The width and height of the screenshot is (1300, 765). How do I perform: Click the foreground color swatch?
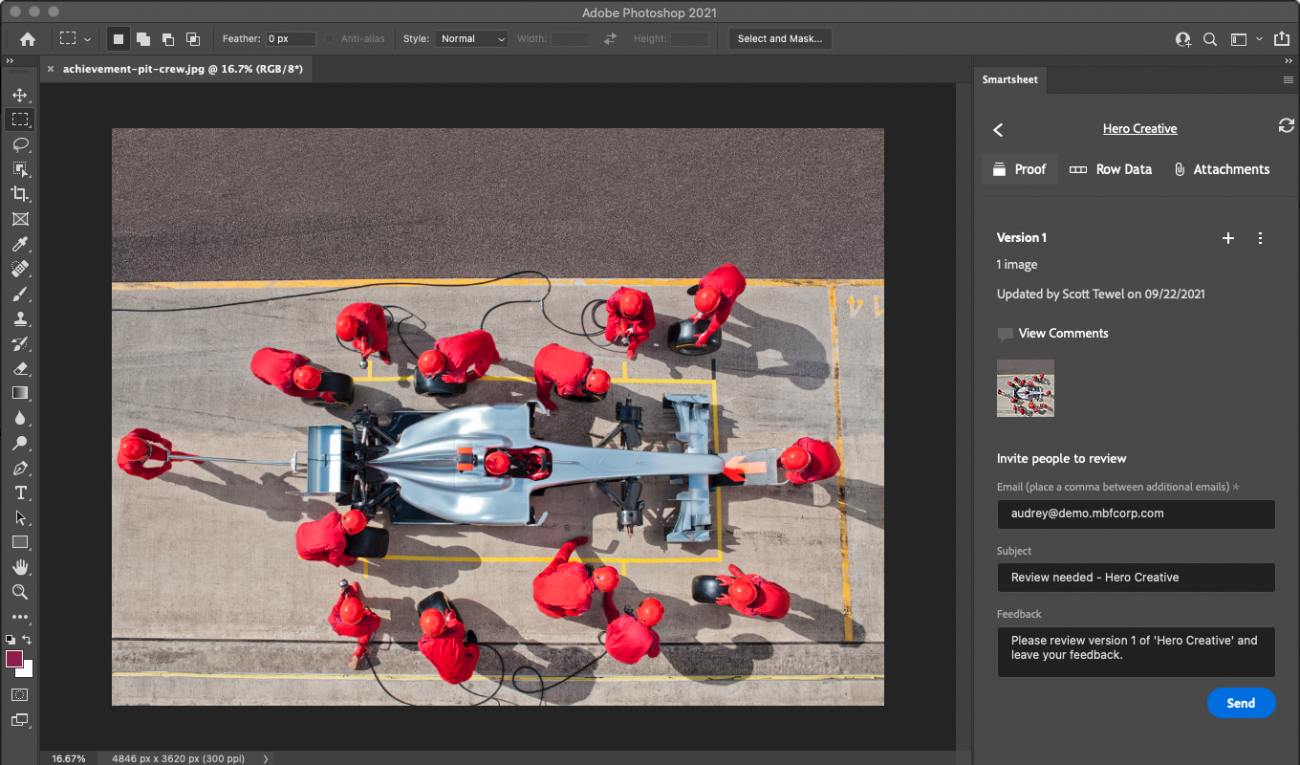pos(15,659)
